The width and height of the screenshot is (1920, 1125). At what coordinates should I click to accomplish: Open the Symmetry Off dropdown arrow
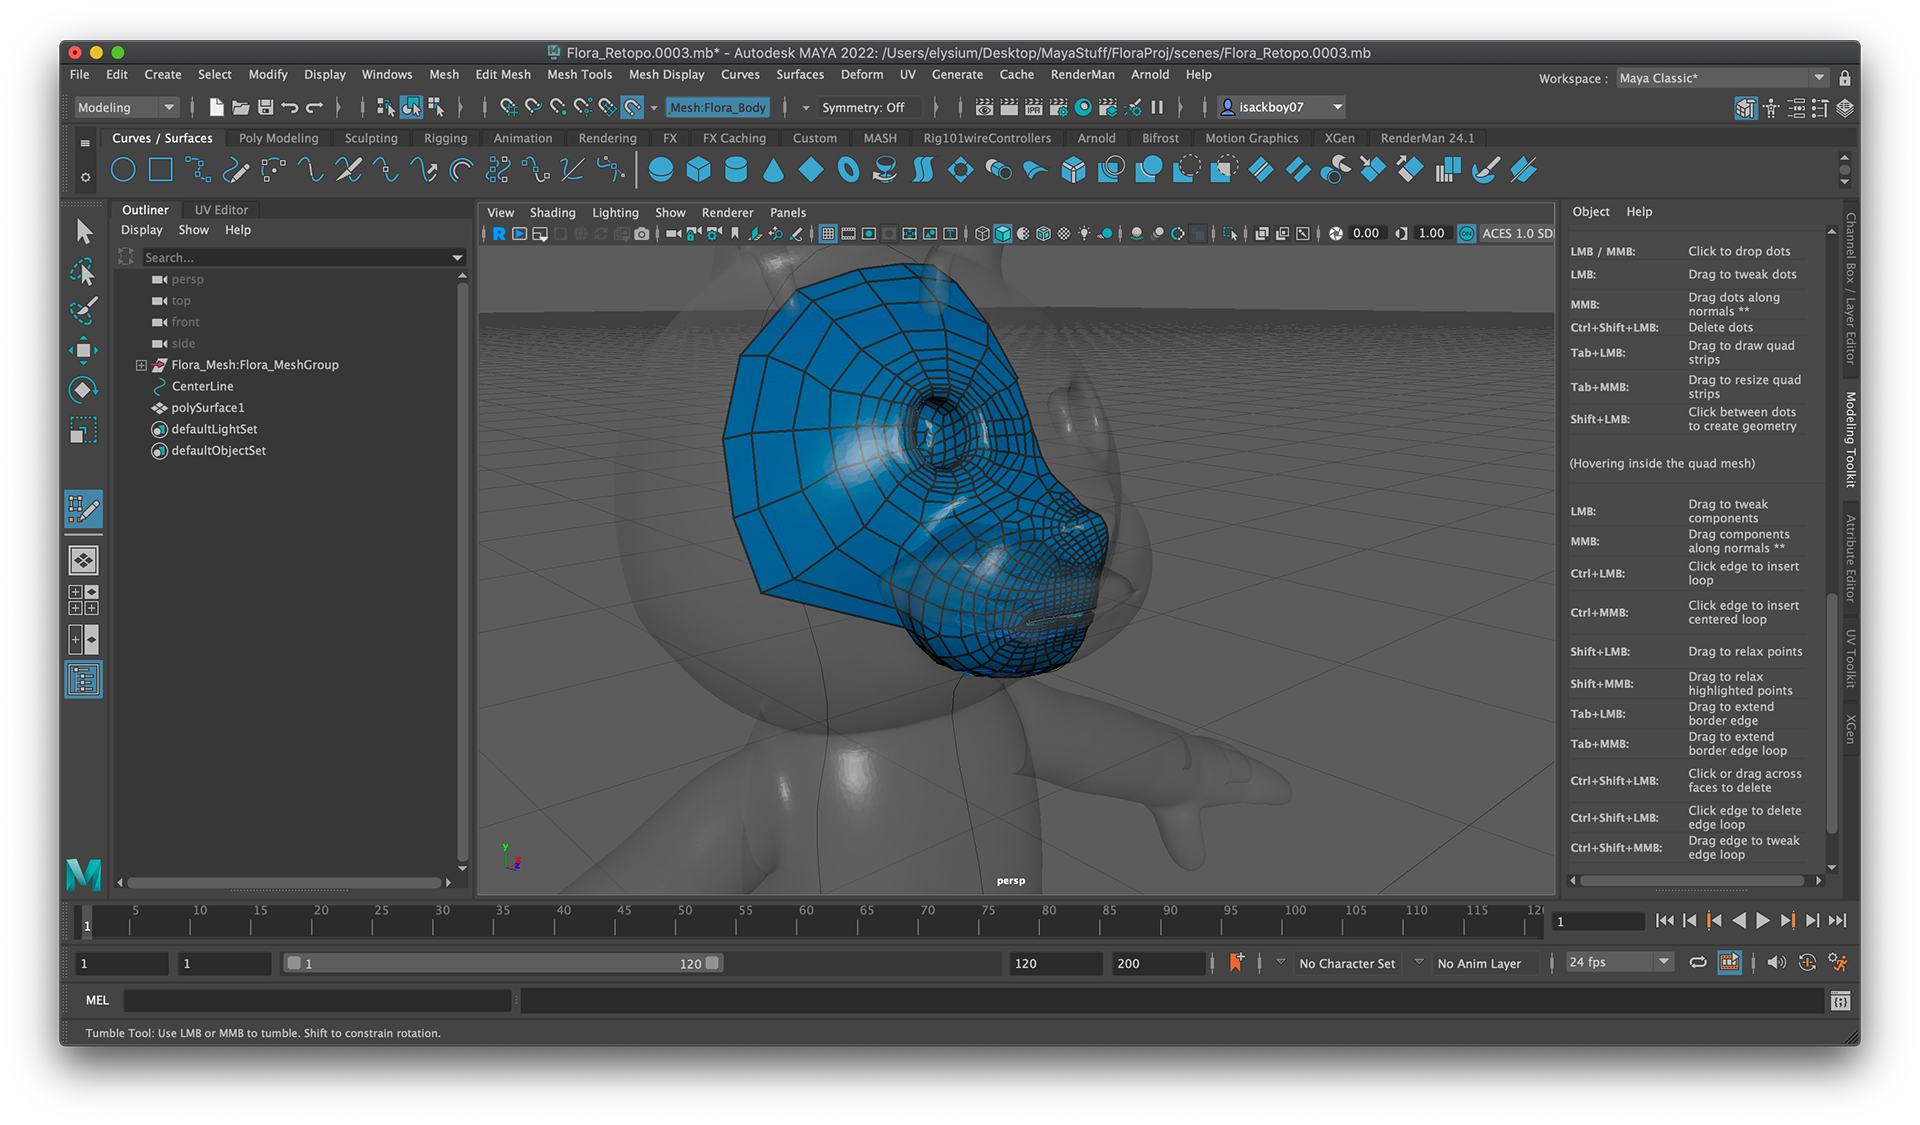(x=806, y=107)
